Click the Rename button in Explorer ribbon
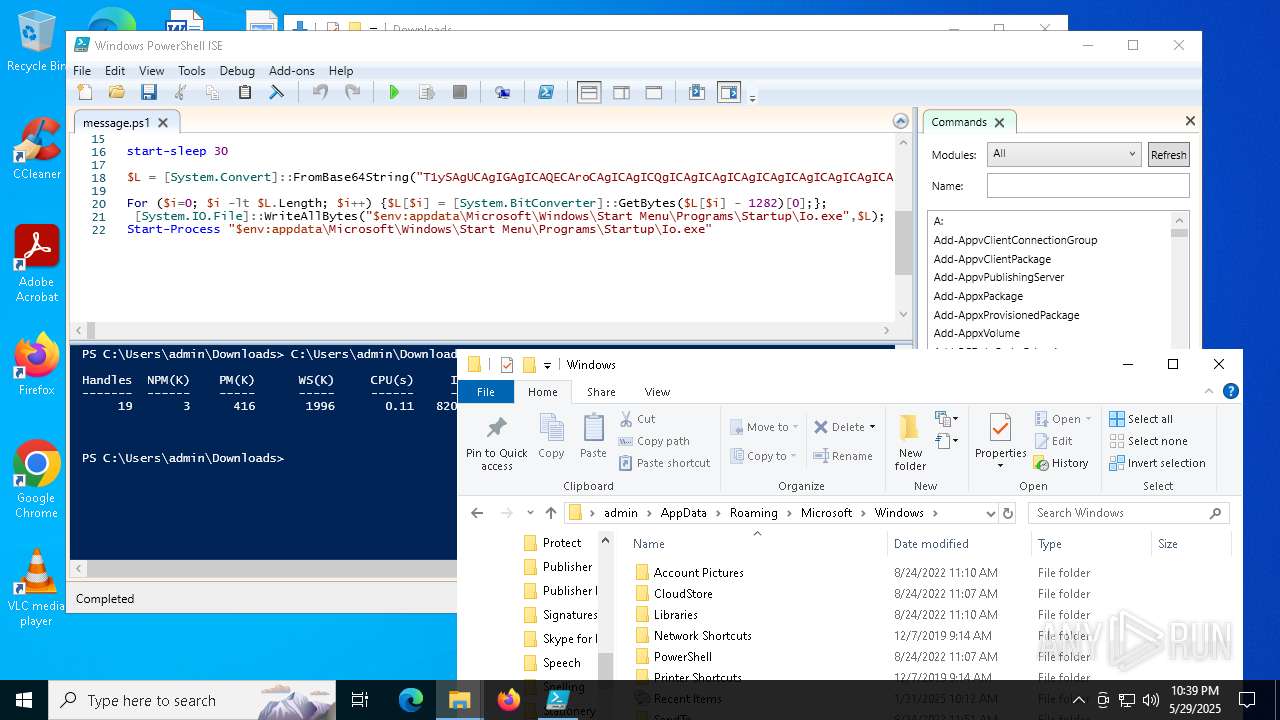This screenshot has height=720, width=1280. pos(843,456)
